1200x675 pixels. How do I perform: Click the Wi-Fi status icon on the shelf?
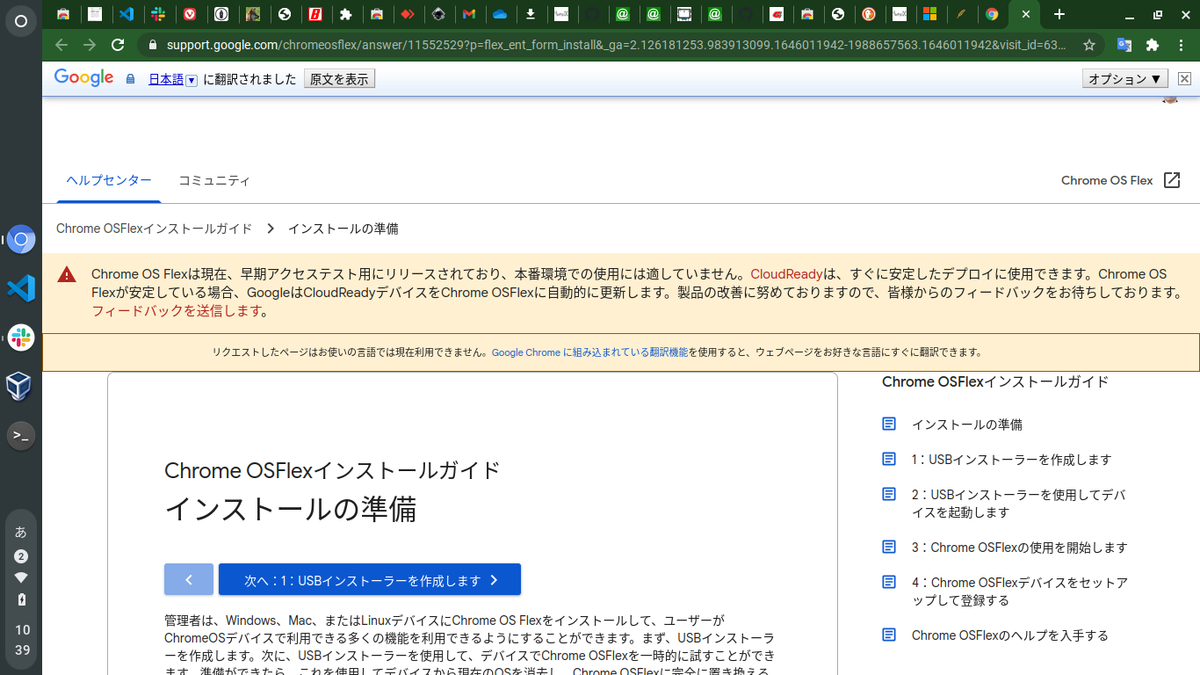(21, 577)
